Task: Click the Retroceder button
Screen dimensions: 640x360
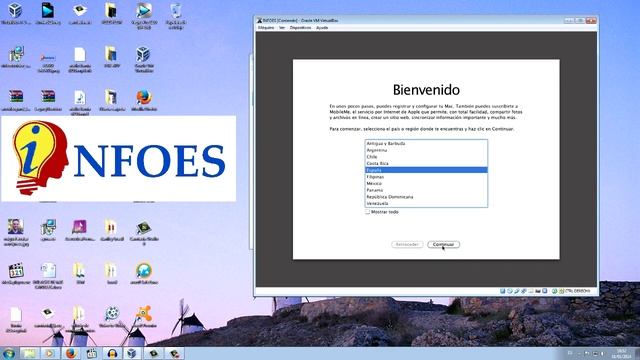Action: tap(407, 244)
